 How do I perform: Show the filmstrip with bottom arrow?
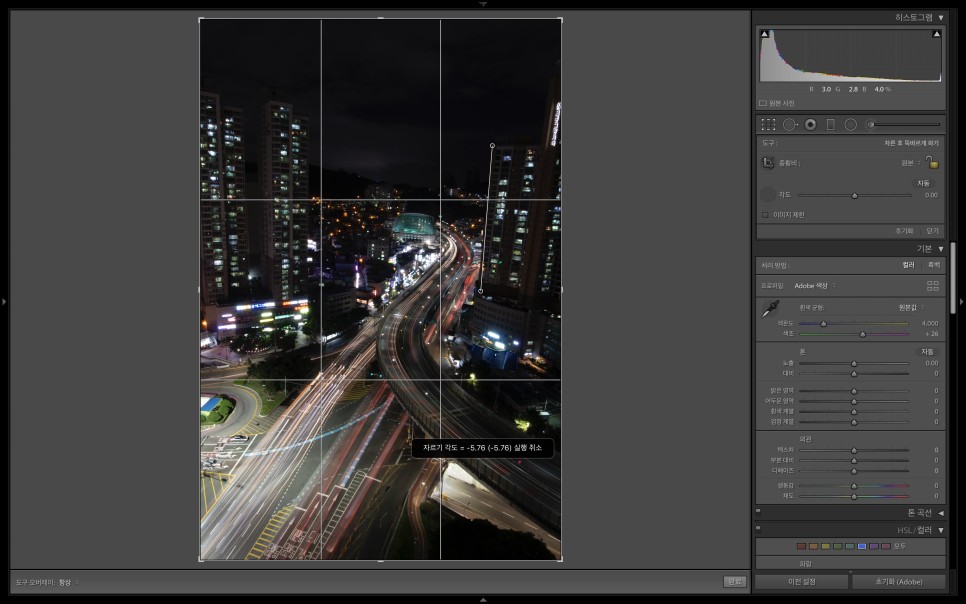coord(483,600)
